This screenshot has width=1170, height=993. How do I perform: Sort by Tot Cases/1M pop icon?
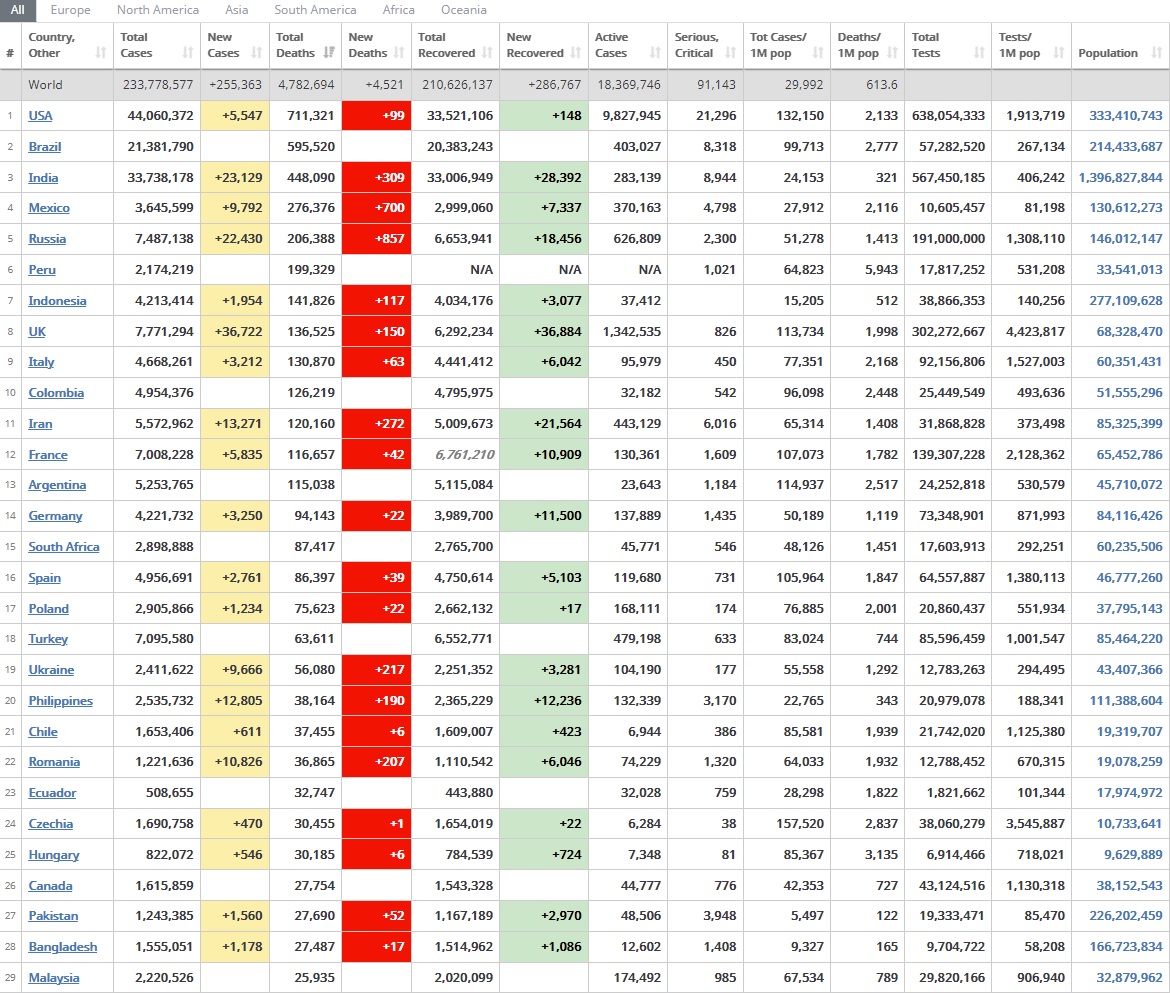point(819,53)
